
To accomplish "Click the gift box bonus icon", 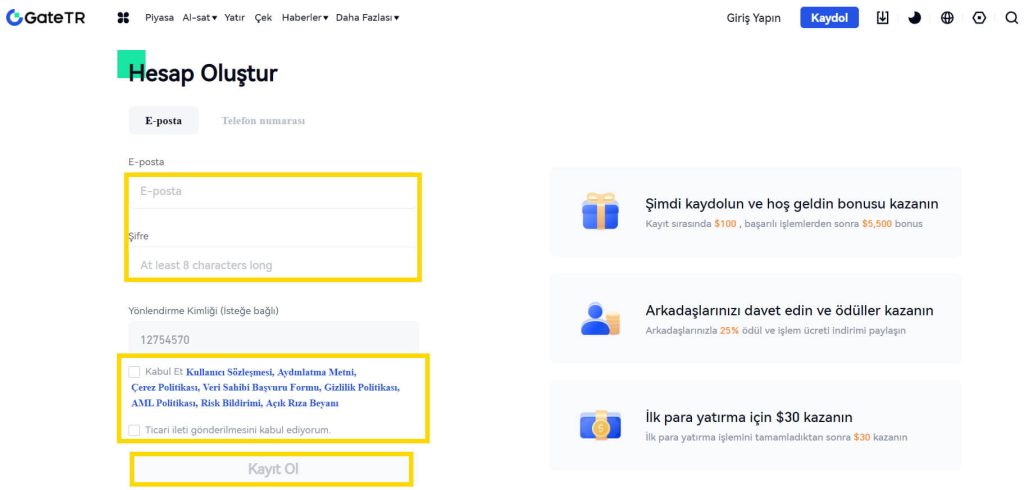I will (x=600, y=211).
